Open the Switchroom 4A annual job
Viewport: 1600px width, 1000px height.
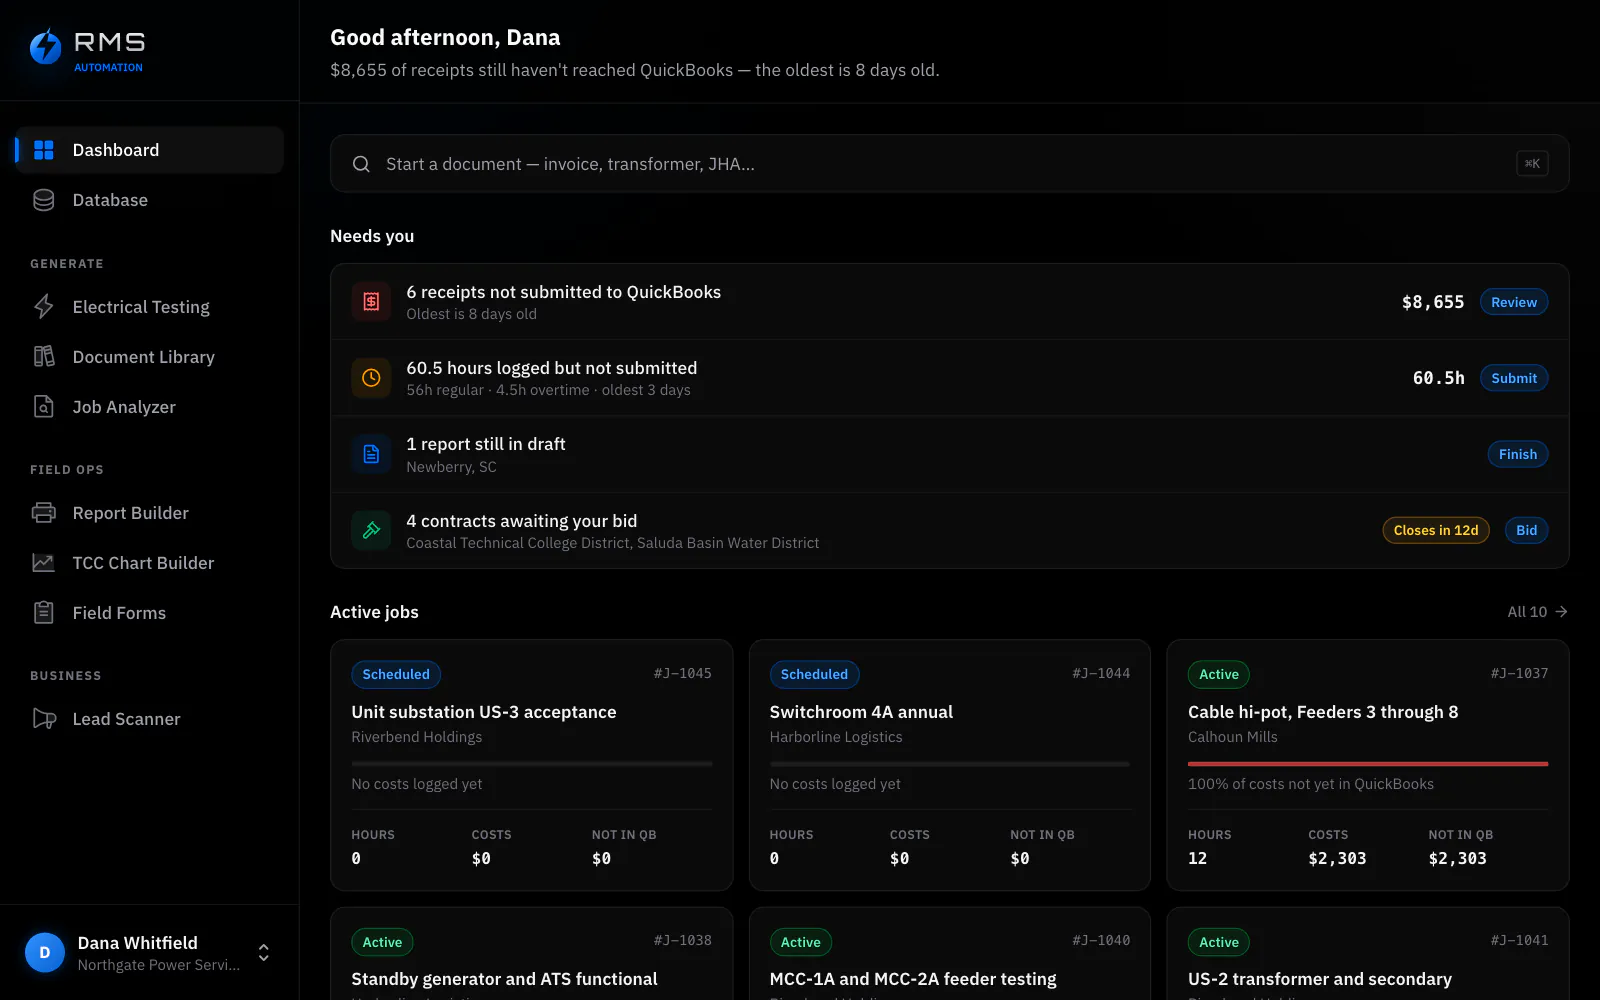point(949,765)
